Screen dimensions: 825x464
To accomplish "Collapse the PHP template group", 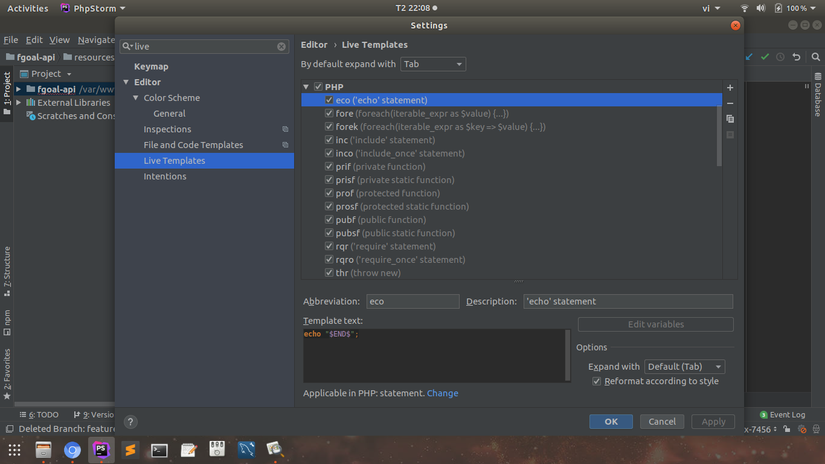I will [x=306, y=87].
